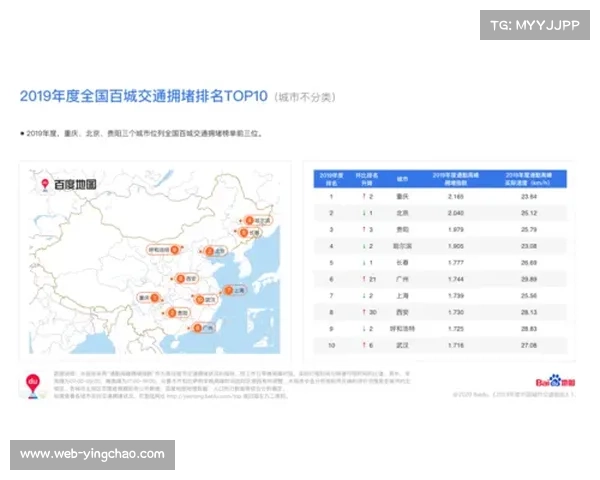Screen dimensions: 600x480
Task: Click the down arrow in the 北京 row
Action: click(364, 213)
